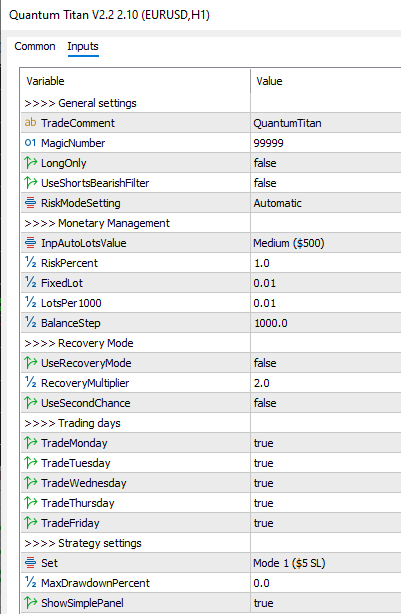
Task: Click the string icon beside TradeComment
Action: [x=31, y=123]
